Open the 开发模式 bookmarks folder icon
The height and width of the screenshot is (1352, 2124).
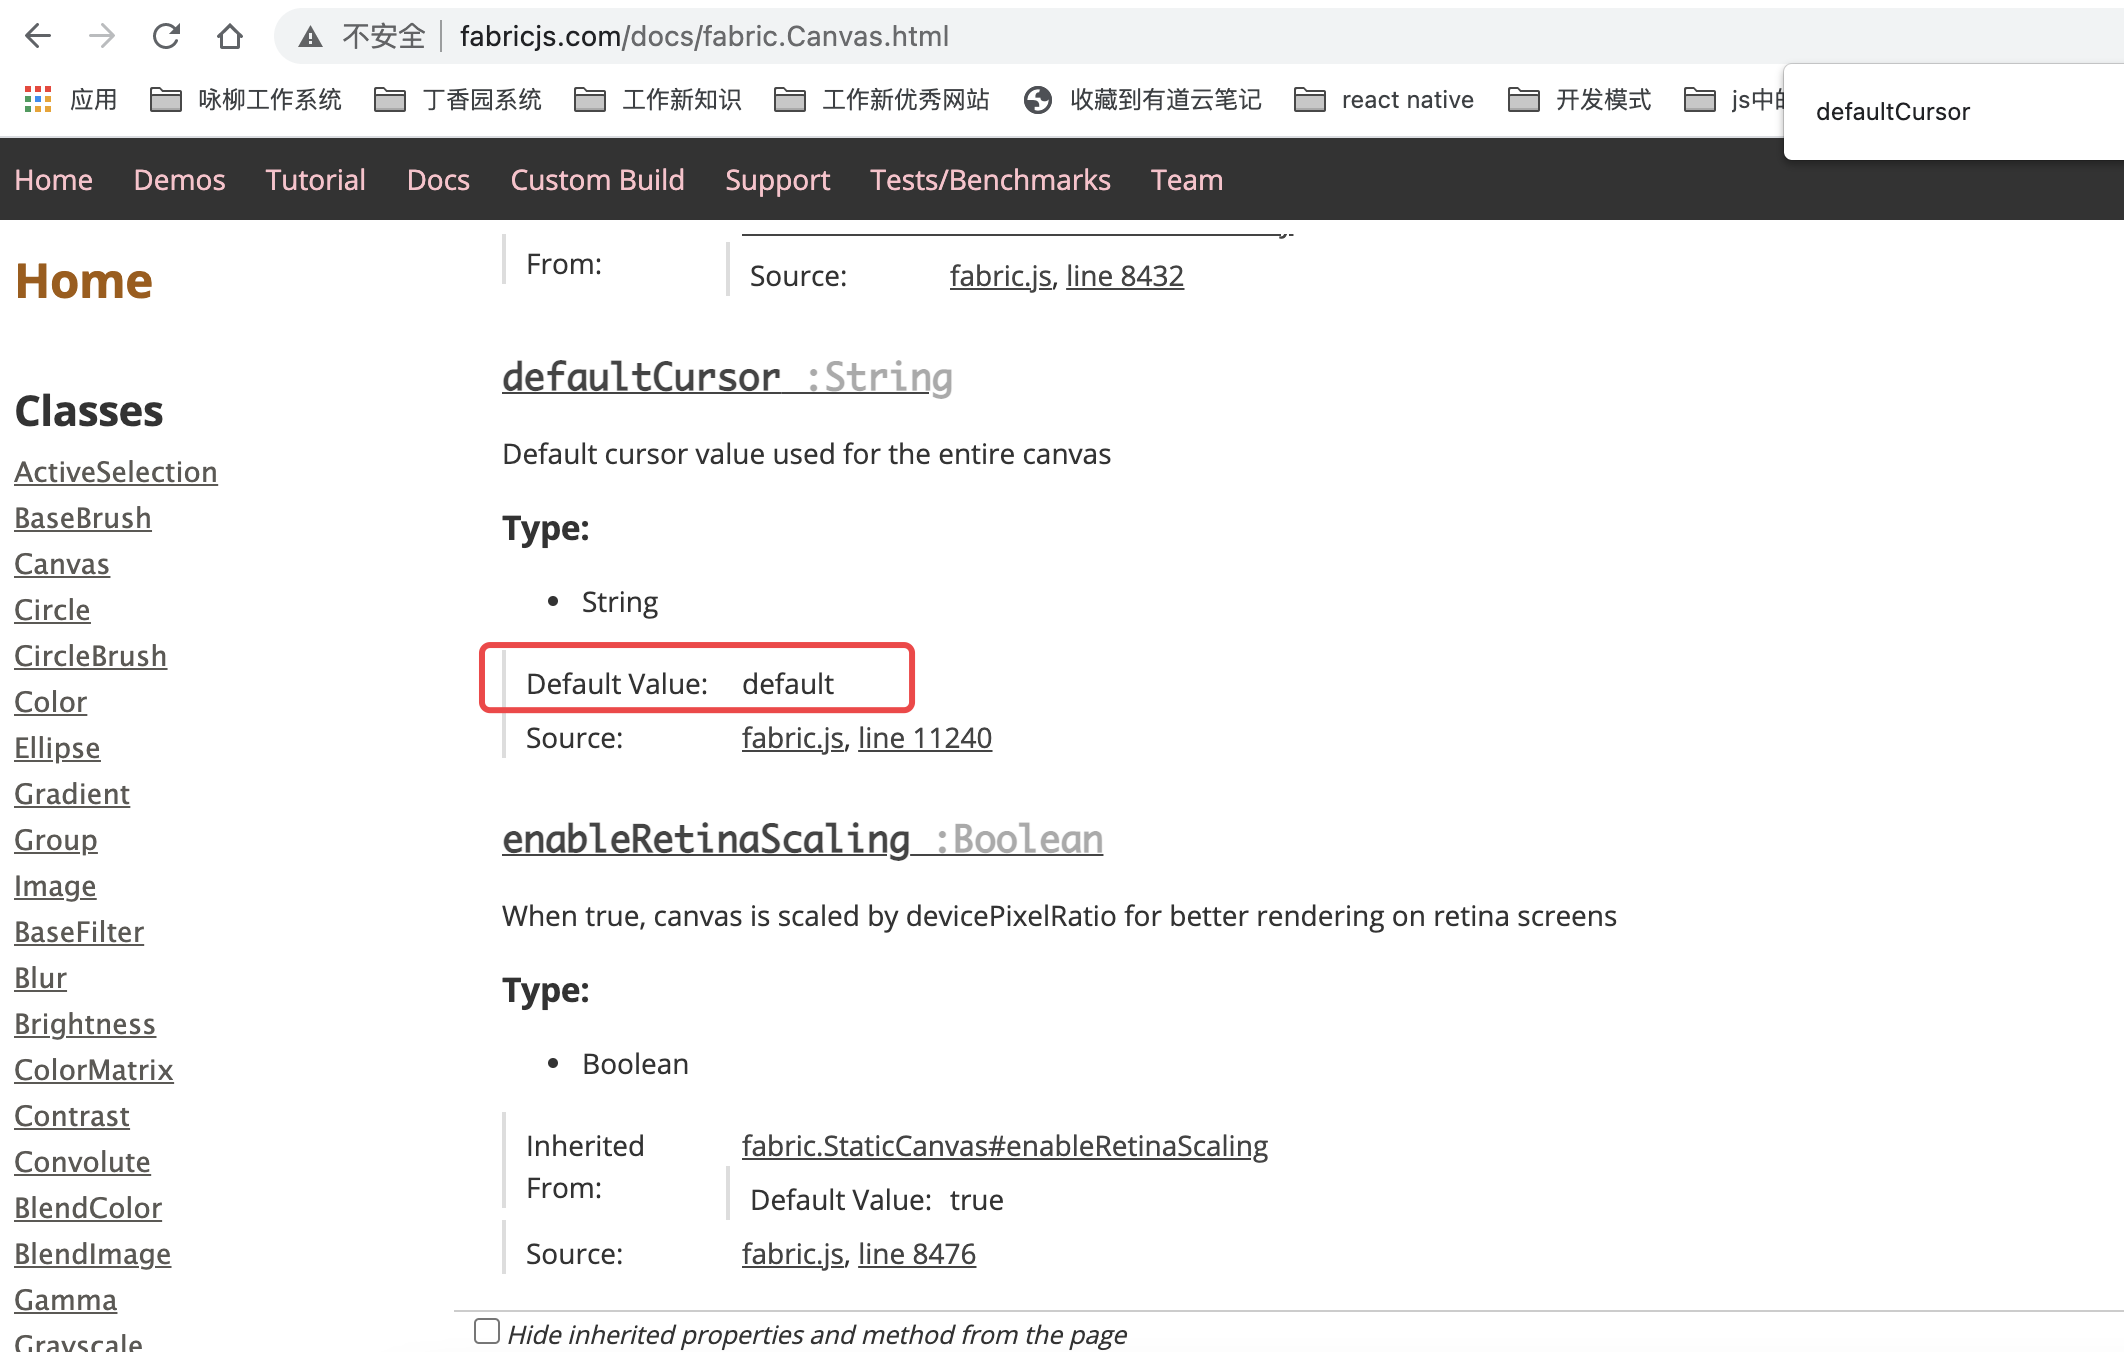1525,99
